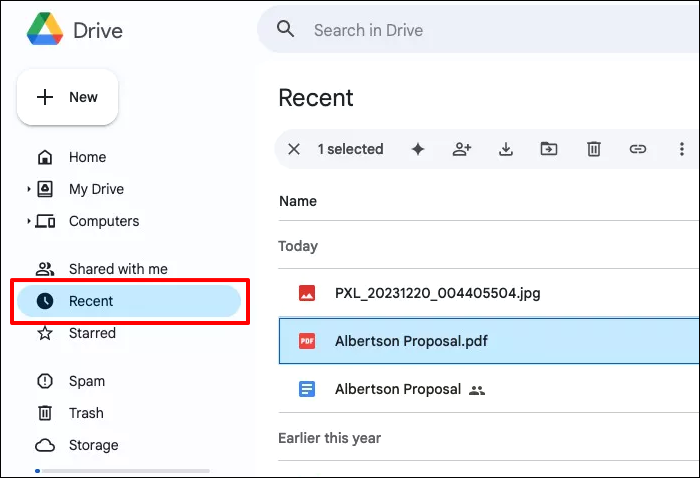Image resolution: width=700 pixels, height=478 pixels.
Task: Expand the My Drive tree
Action: click(x=29, y=189)
